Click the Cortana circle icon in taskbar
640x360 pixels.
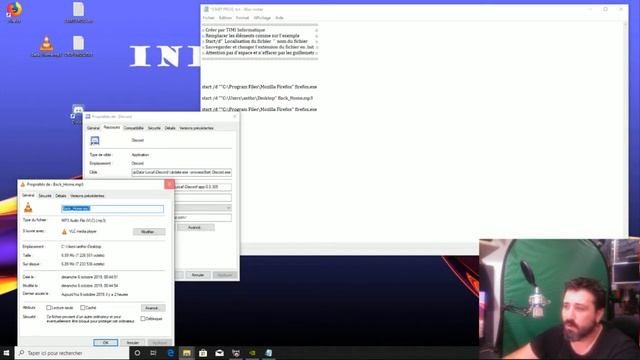tap(138, 353)
